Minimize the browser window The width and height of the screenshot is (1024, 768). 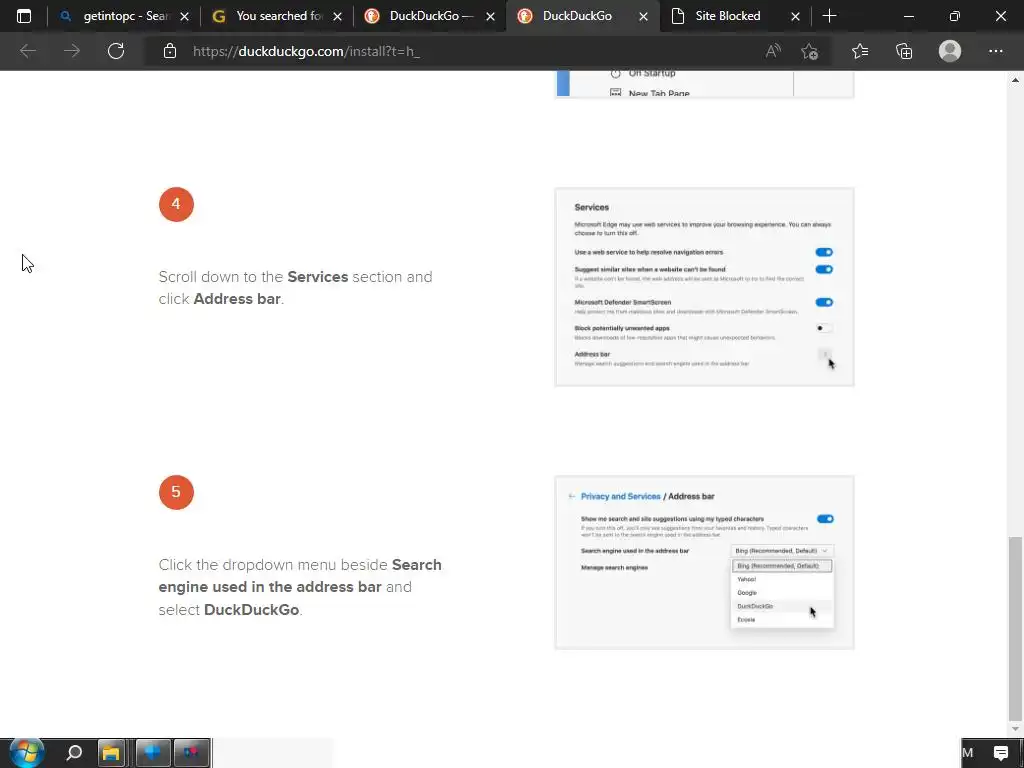pyautogui.click(x=908, y=16)
